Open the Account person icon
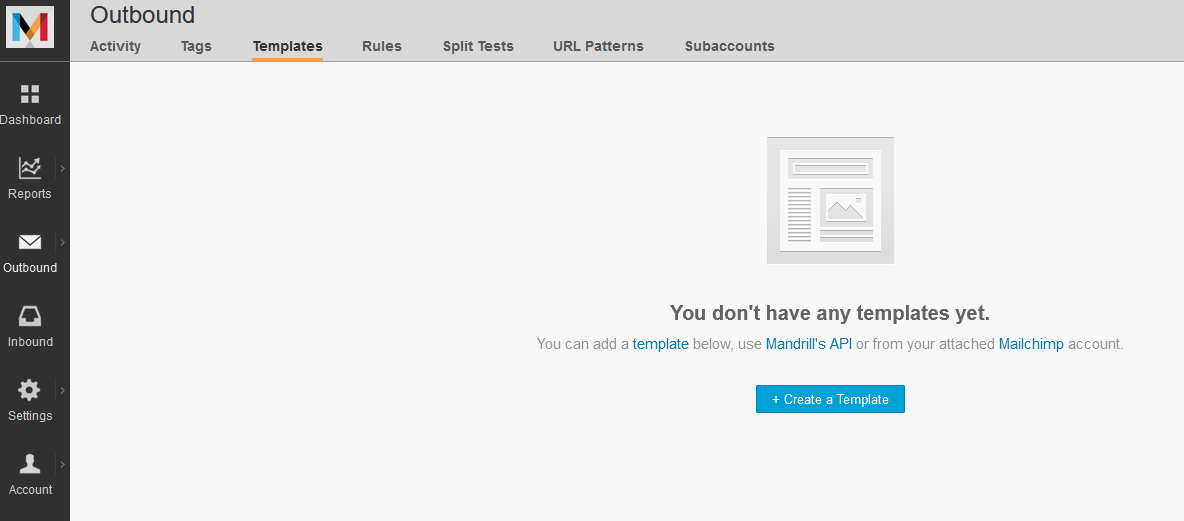1184x521 pixels. click(x=30, y=464)
